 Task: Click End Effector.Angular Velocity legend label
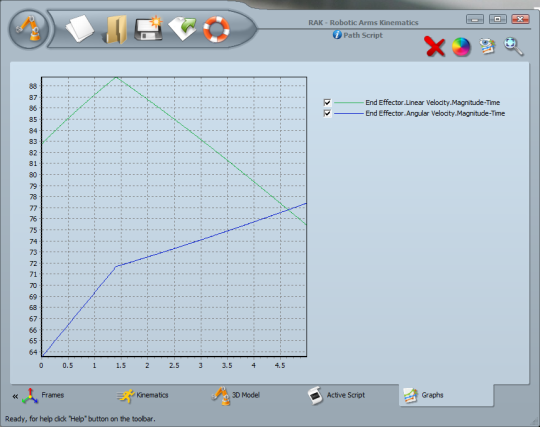point(435,113)
